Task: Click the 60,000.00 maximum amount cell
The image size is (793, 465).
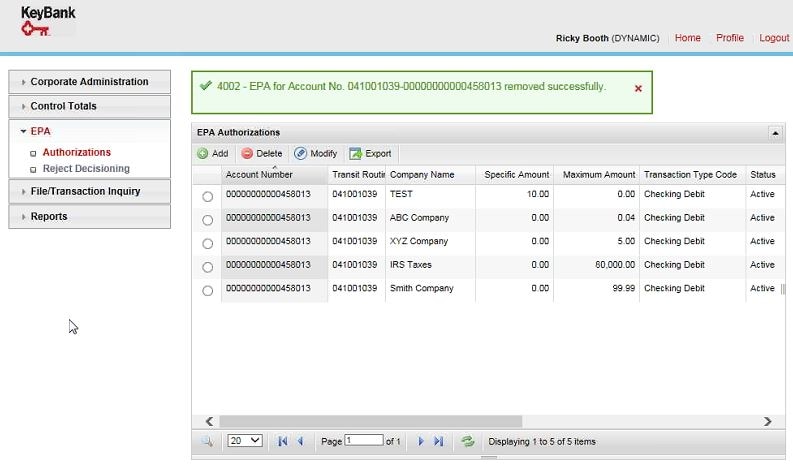Action: (597, 265)
